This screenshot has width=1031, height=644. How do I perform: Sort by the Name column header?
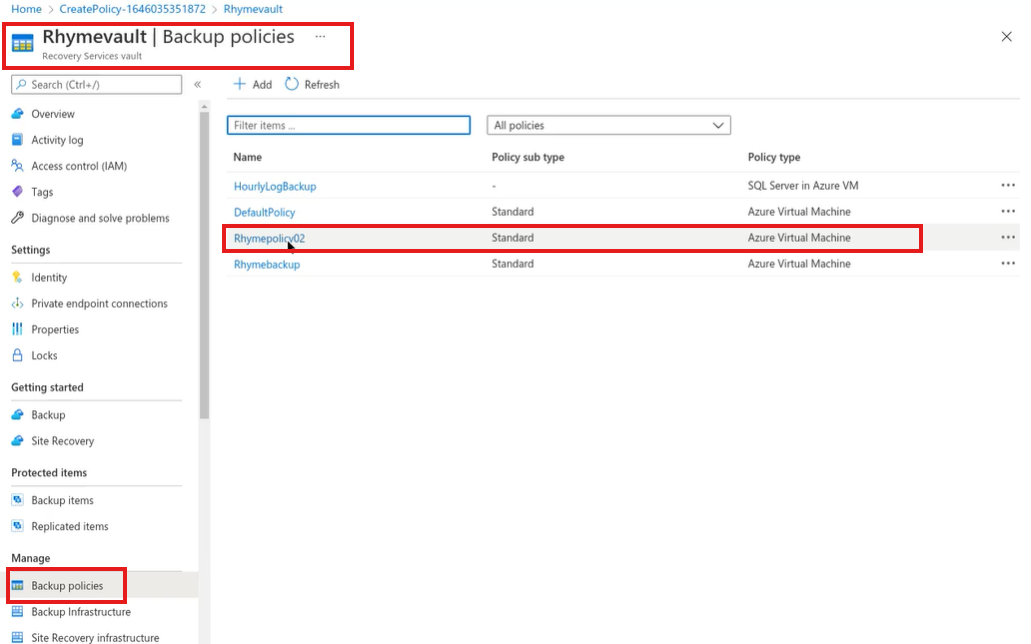[247, 157]
